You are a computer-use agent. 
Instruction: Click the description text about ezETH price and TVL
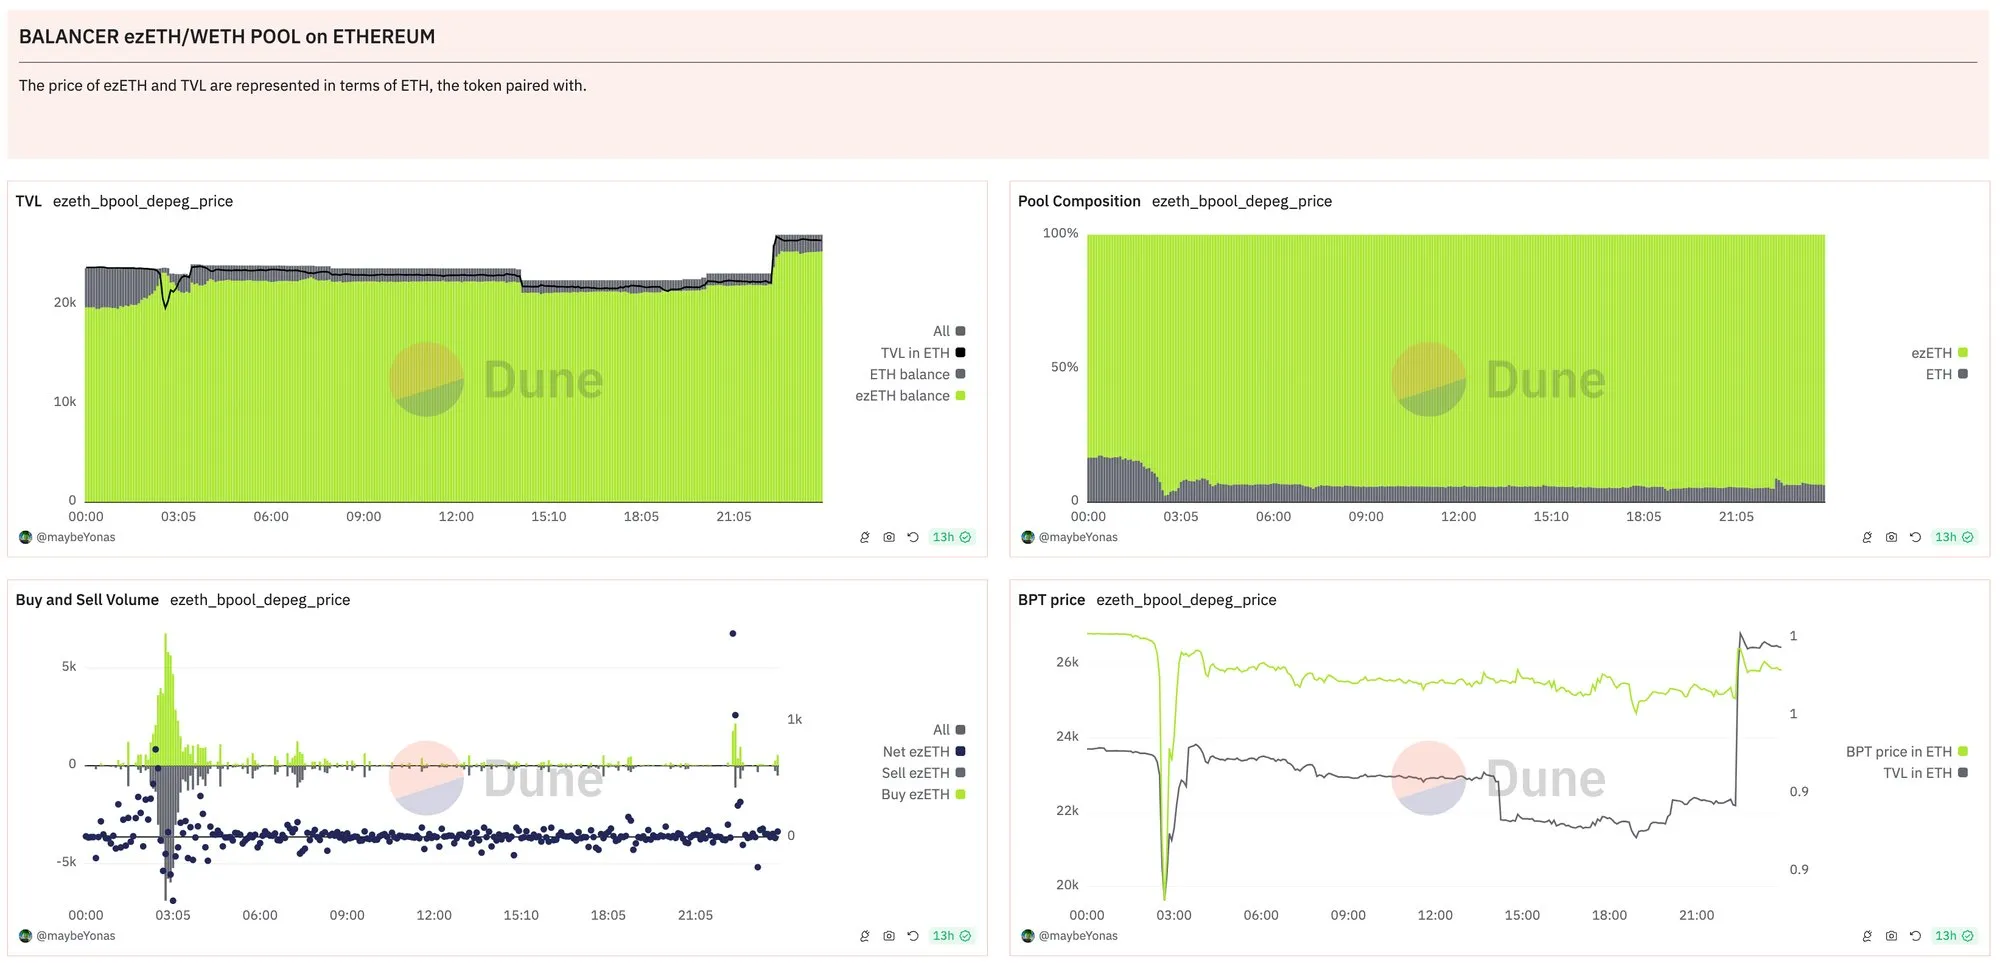[x=303, y=86]
